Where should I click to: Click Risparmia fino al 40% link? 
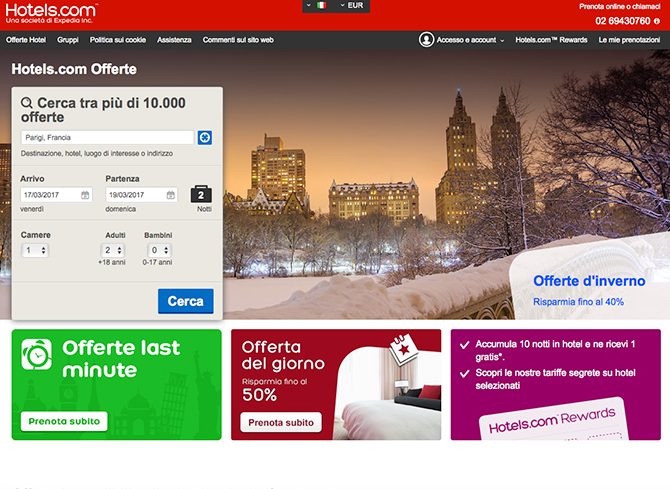tap(578, 302)
